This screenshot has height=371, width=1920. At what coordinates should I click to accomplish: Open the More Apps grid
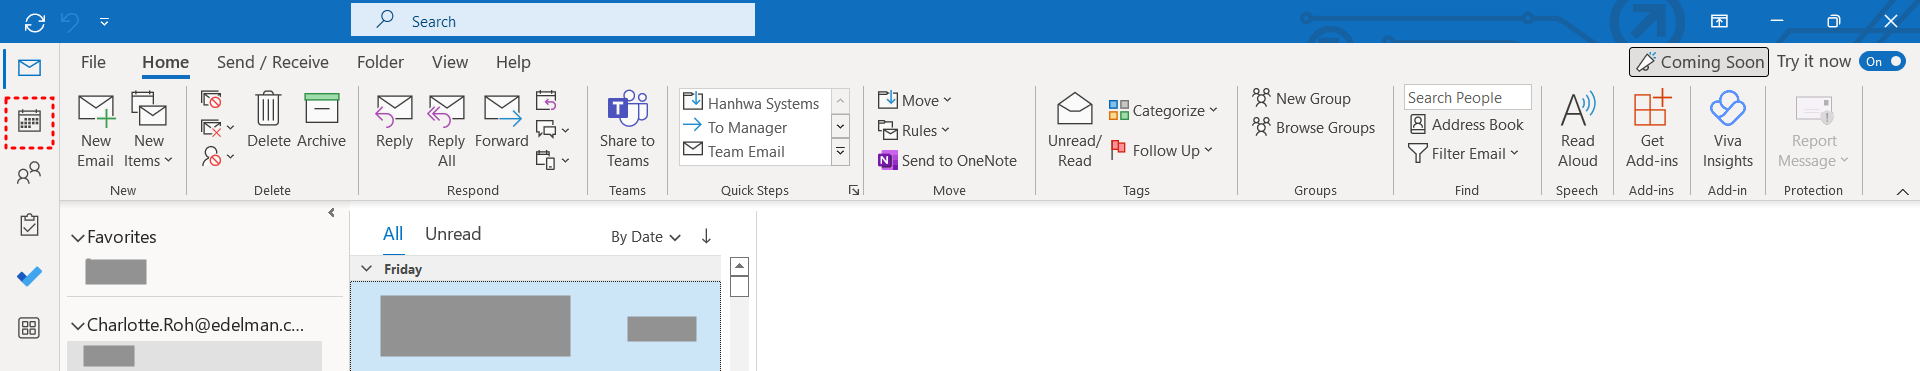coord(29,328)
